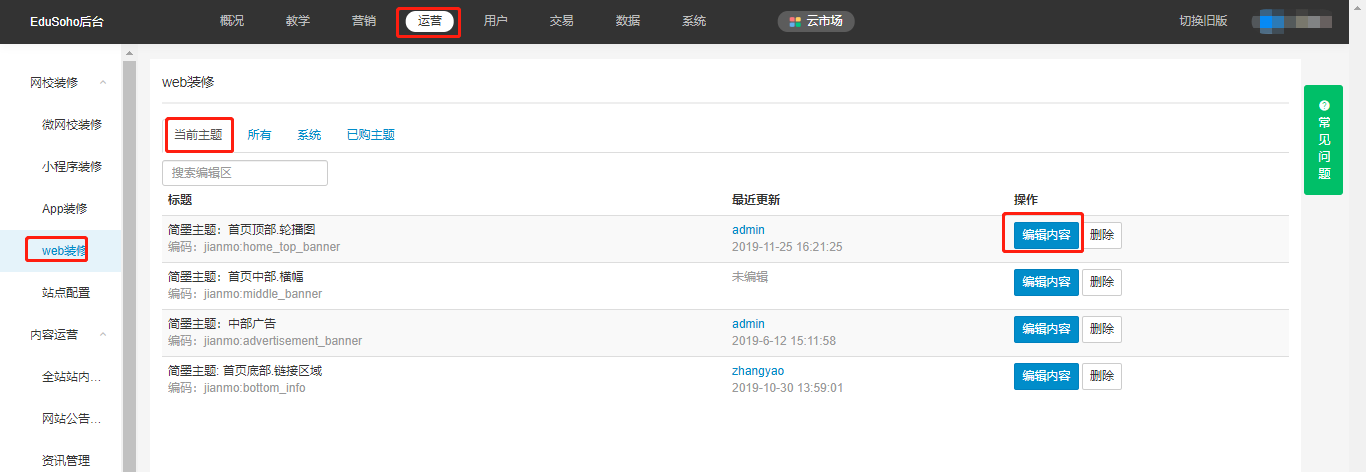Open the 教学 top menu
The width and height of the screenshot is (1366, 472).
click(298, 21)
